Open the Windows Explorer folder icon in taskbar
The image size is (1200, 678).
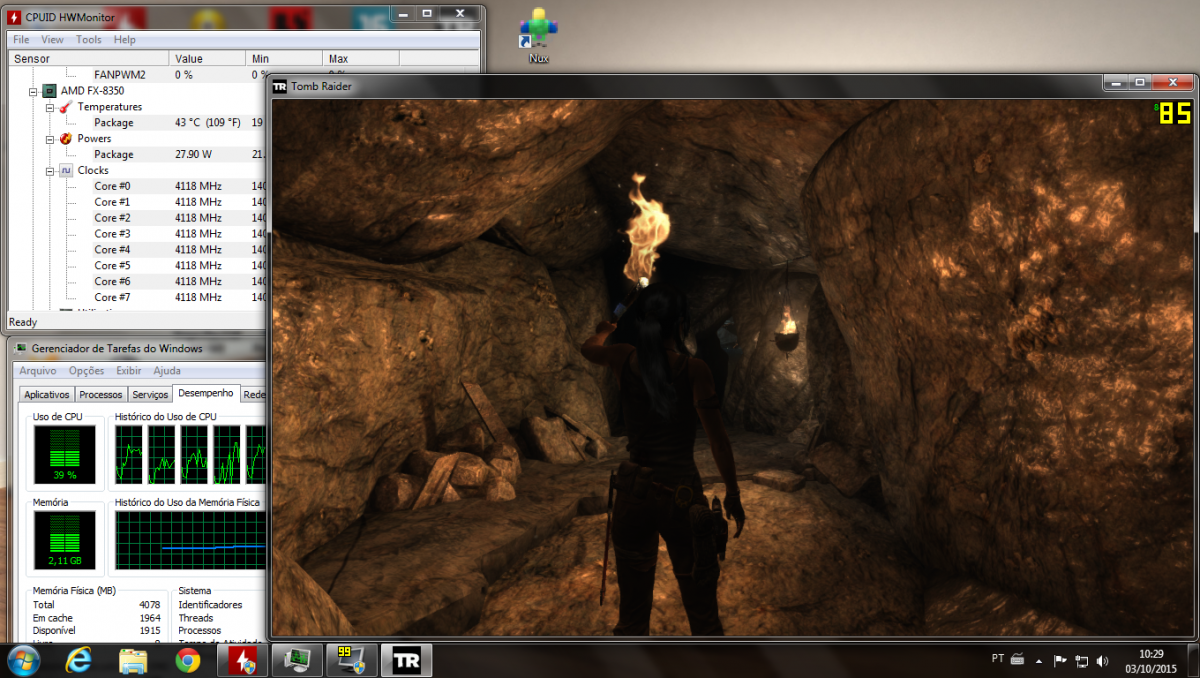(x=133, y=660)
